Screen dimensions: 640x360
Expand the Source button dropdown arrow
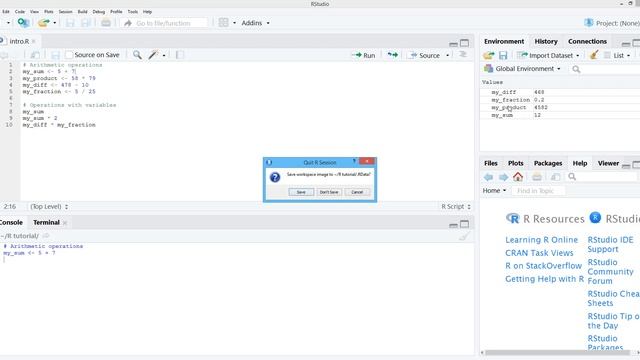tap(447, 55)
